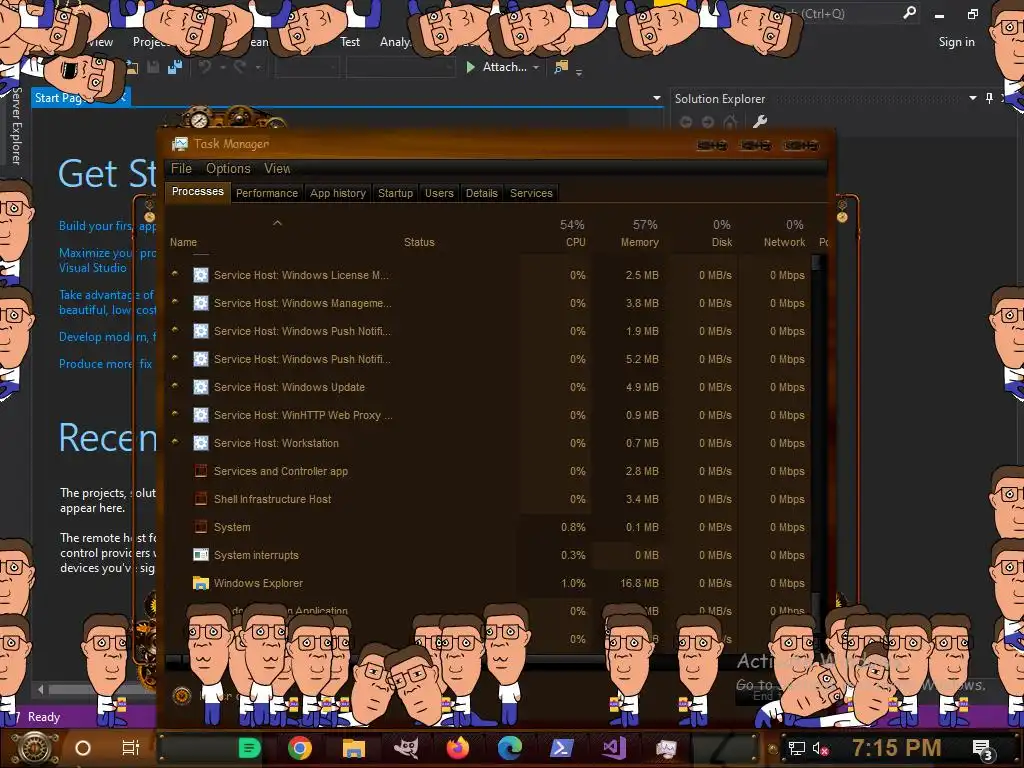Viewport: 1024px width, 768px height.
Task: Click the green Attach play icon
Action: (x=470, y=67)
